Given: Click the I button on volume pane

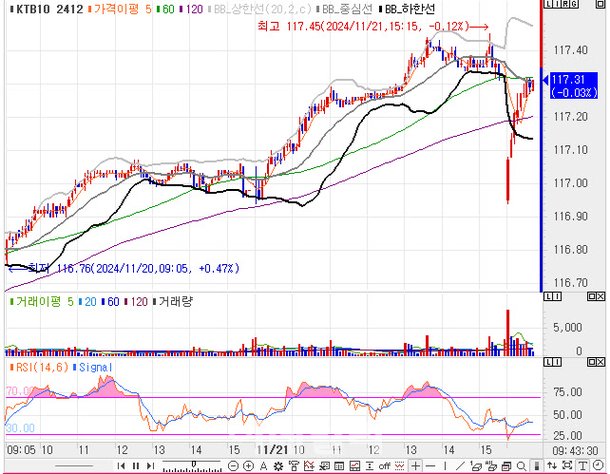Looking at the screenshot, I should 557,297.
